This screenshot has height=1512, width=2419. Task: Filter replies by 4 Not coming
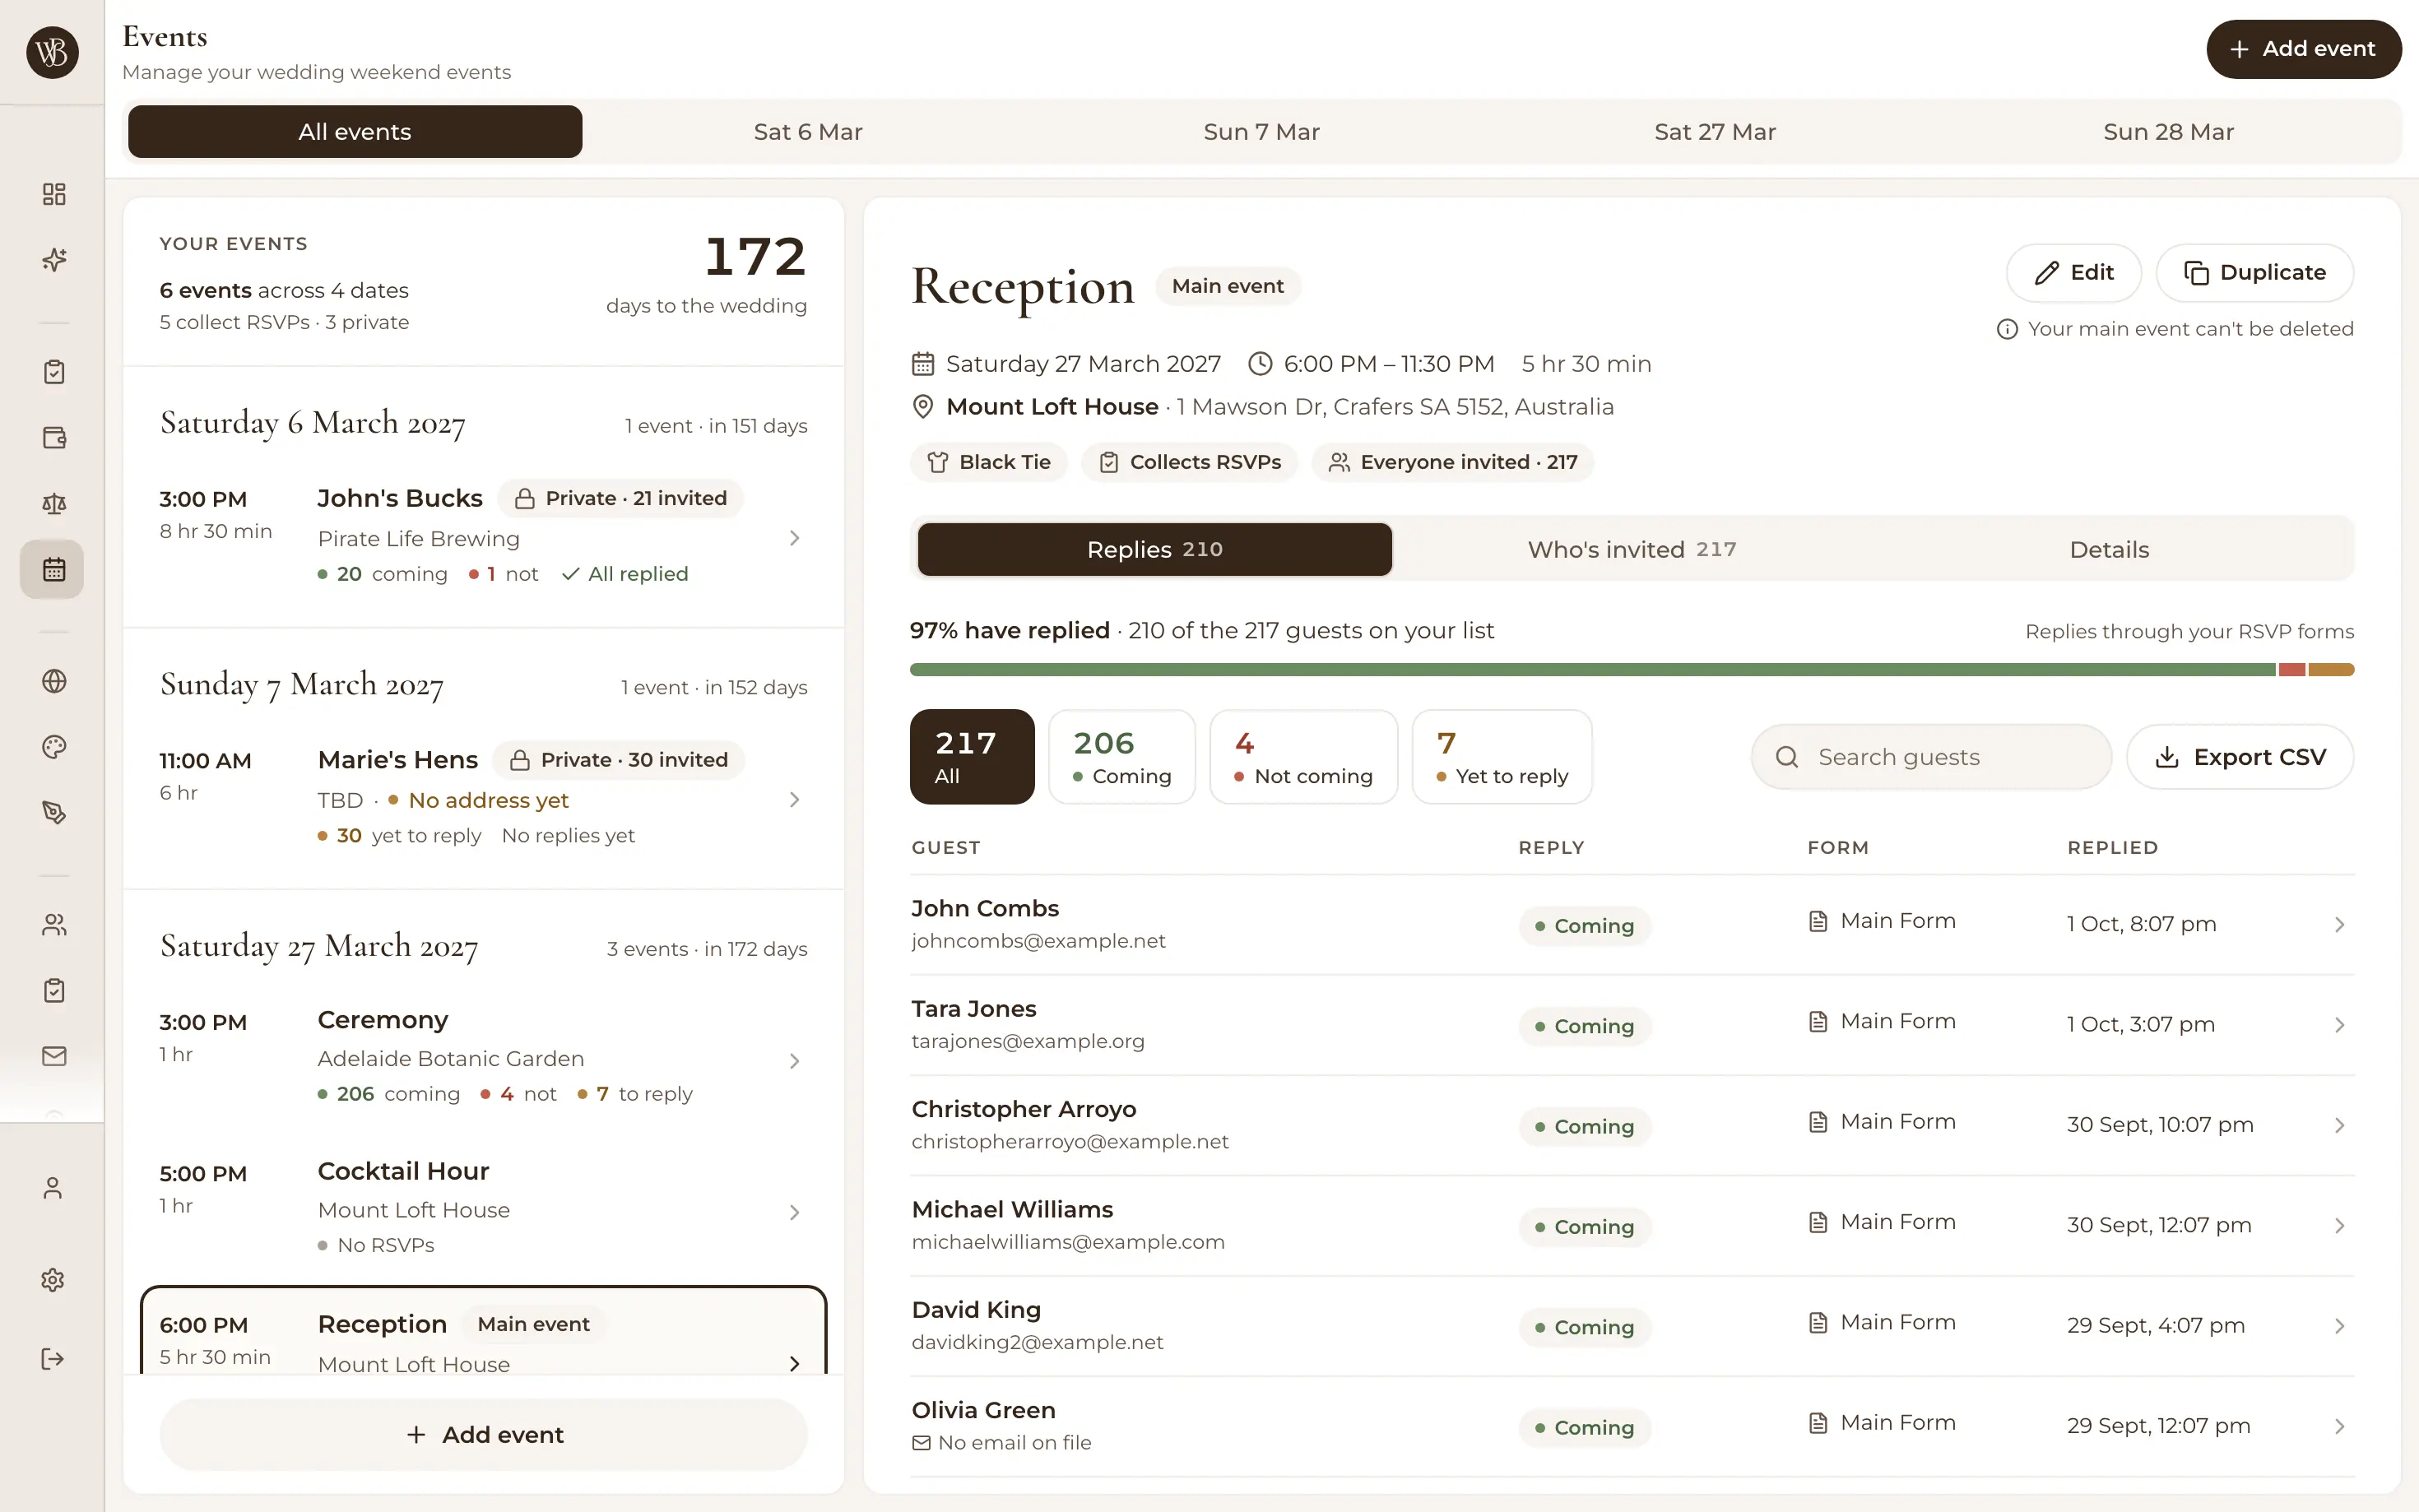coord(1303,757)
